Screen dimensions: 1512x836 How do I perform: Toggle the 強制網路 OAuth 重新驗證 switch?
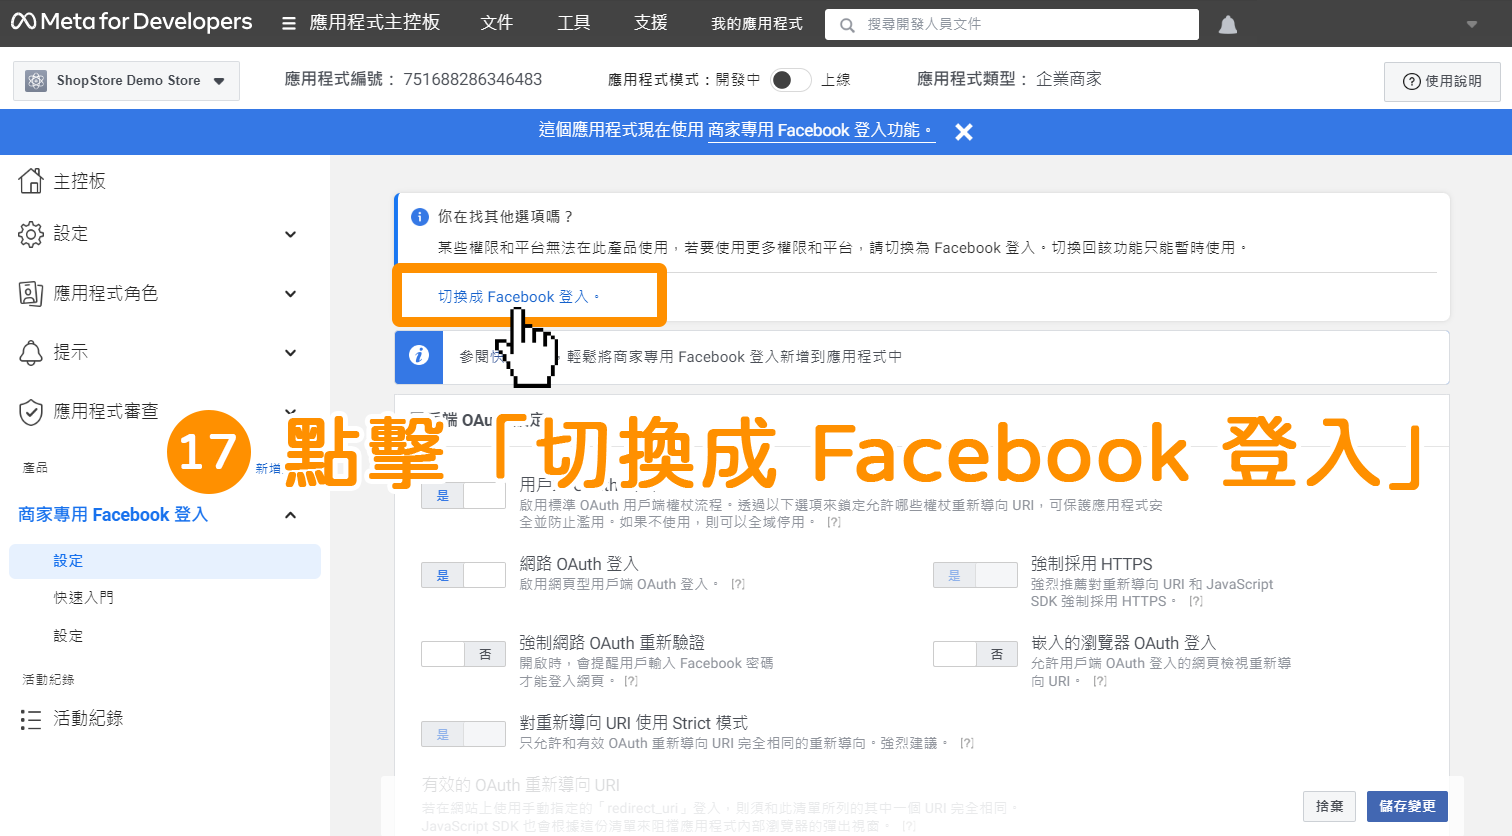tap(463, 654)
